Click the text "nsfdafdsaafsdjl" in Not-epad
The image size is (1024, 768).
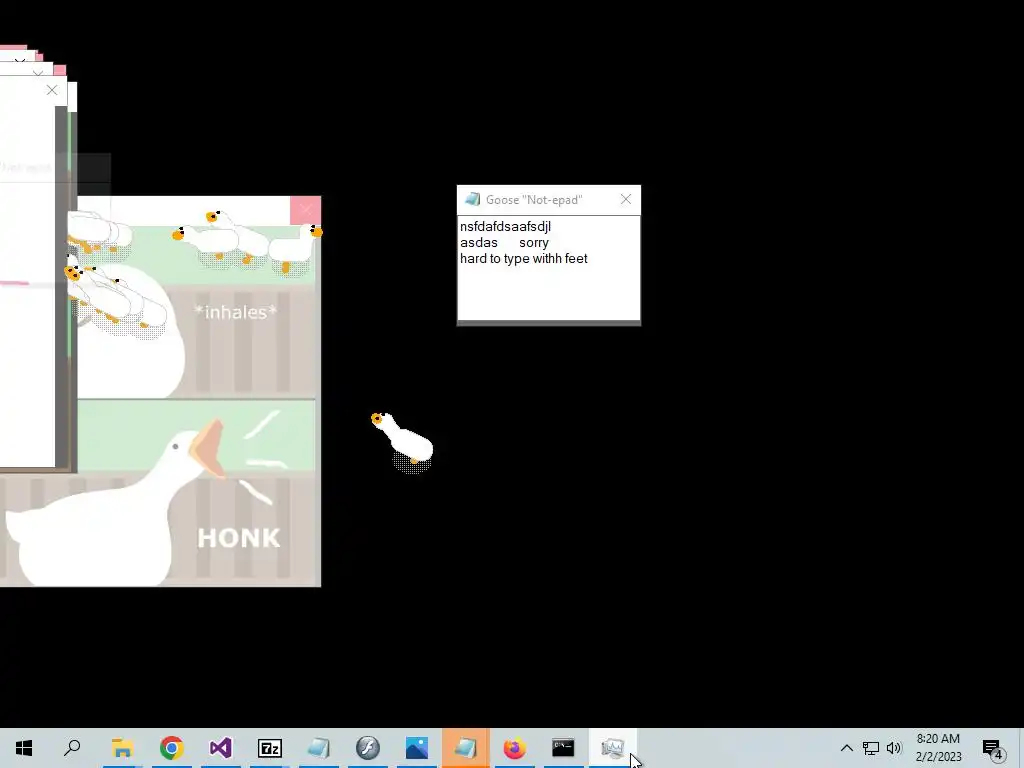pos(505,227)
